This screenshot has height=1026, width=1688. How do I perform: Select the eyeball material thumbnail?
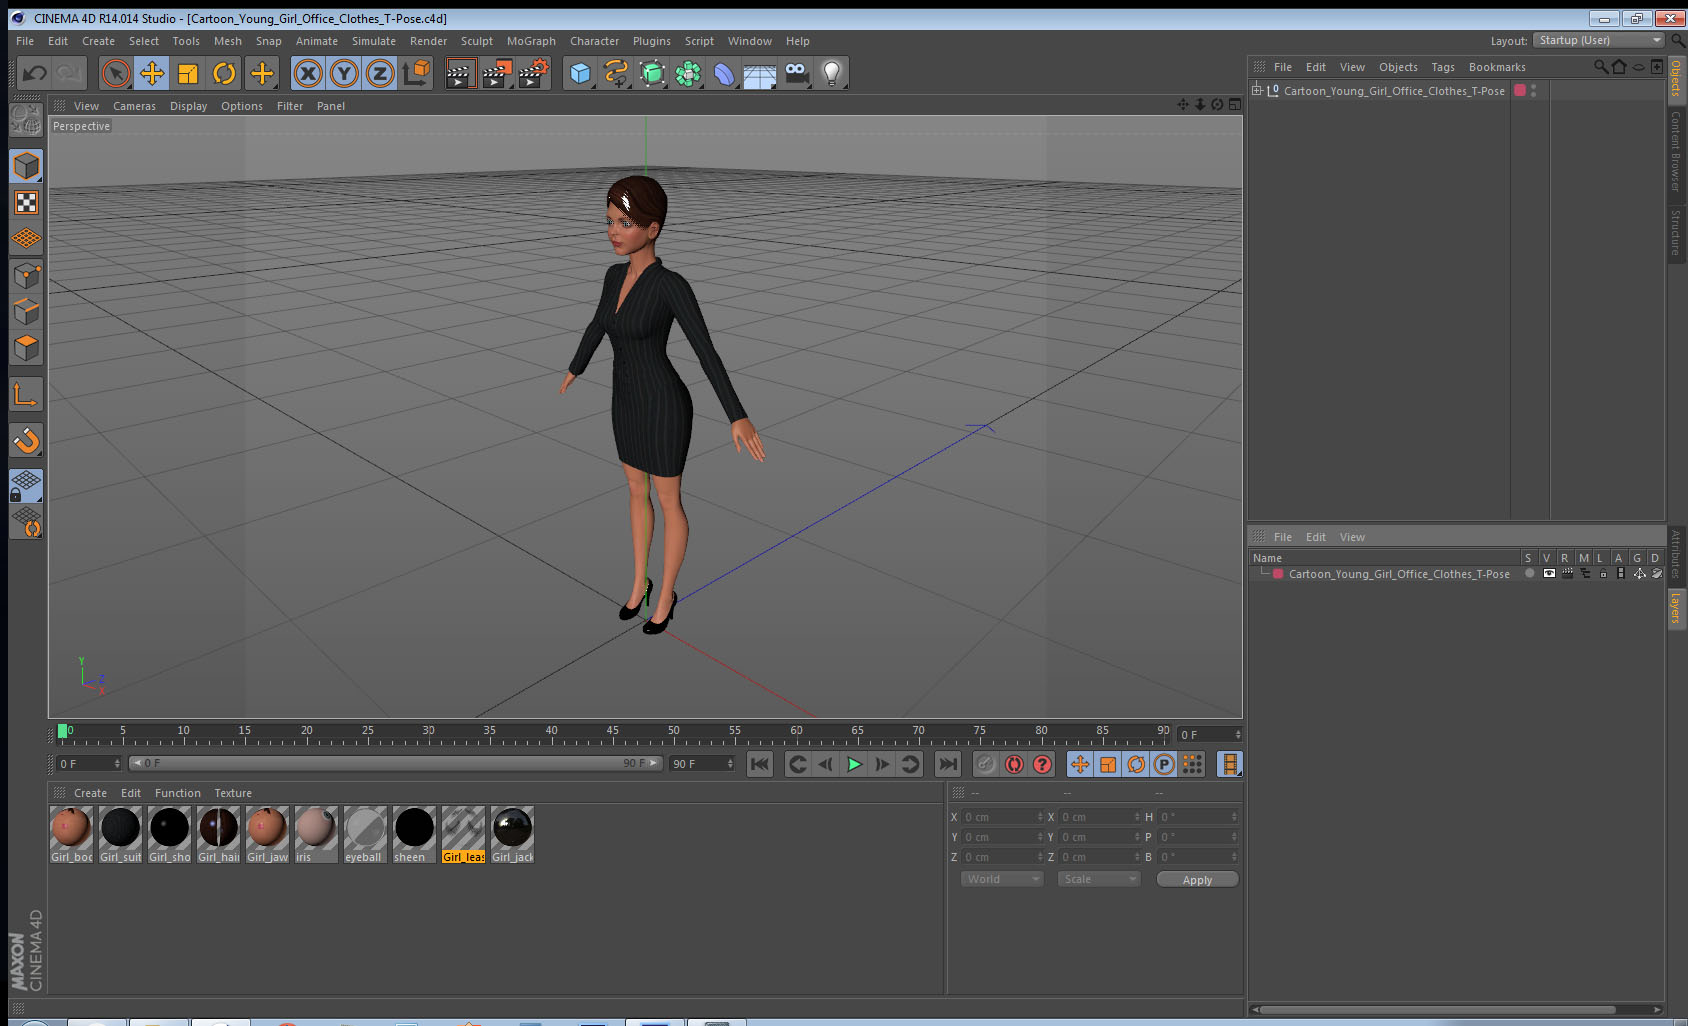click(365, 834)
